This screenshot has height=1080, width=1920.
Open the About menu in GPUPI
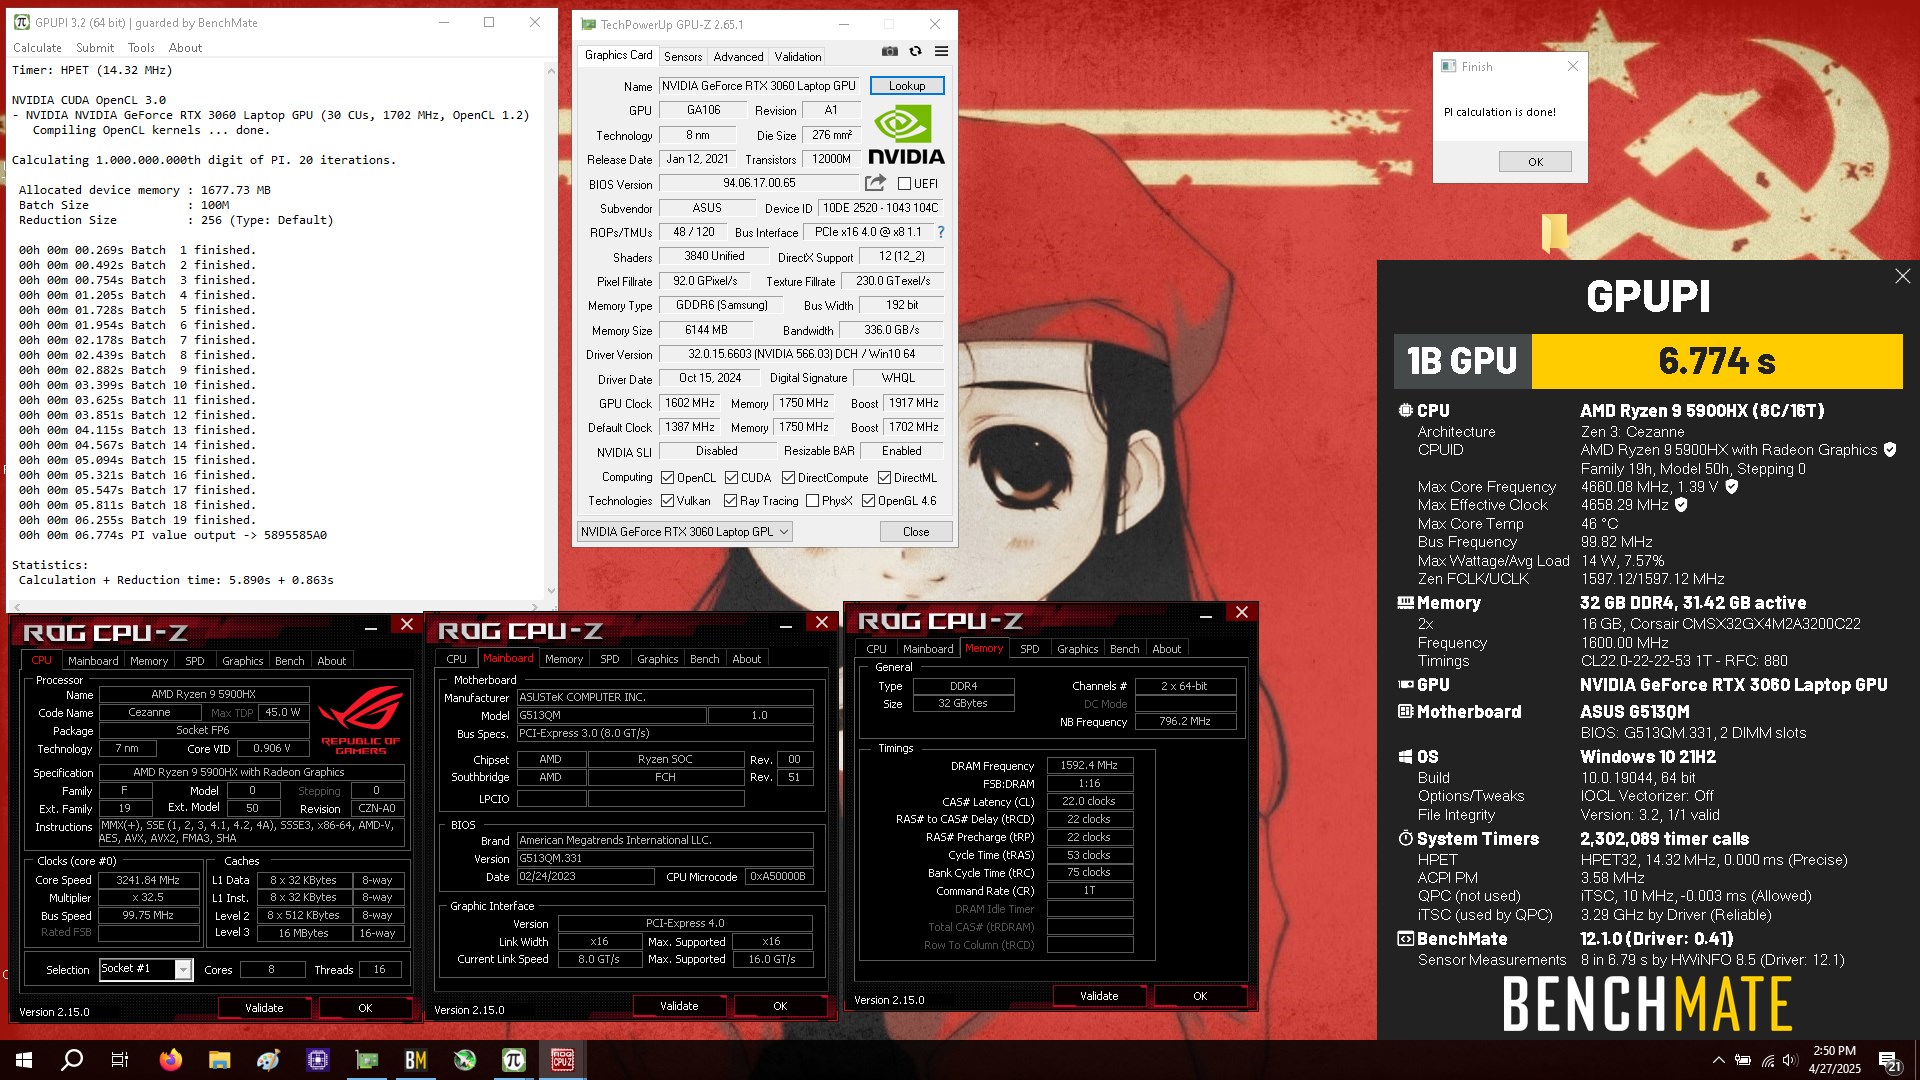[x=185, y=48]
